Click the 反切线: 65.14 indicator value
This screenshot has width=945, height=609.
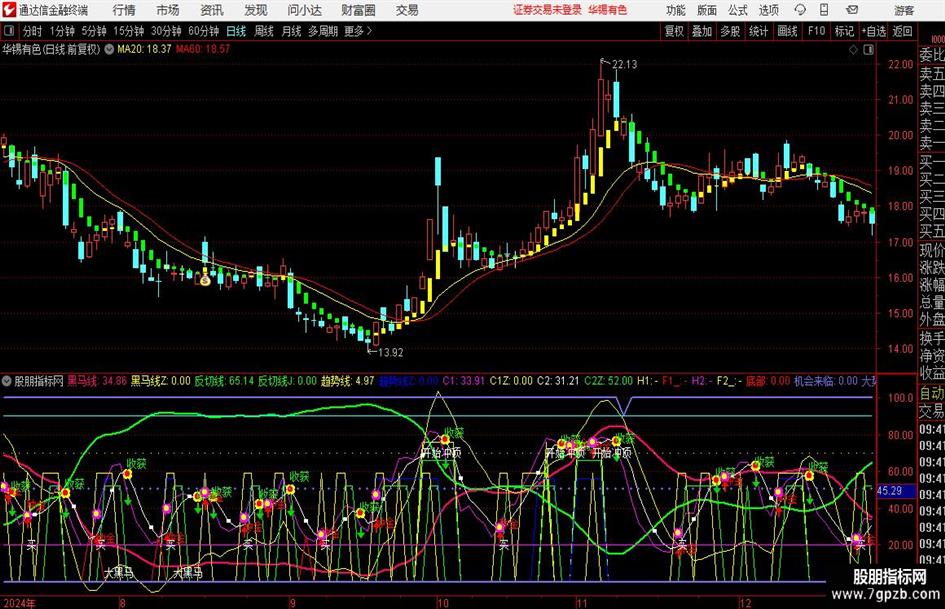224,381
